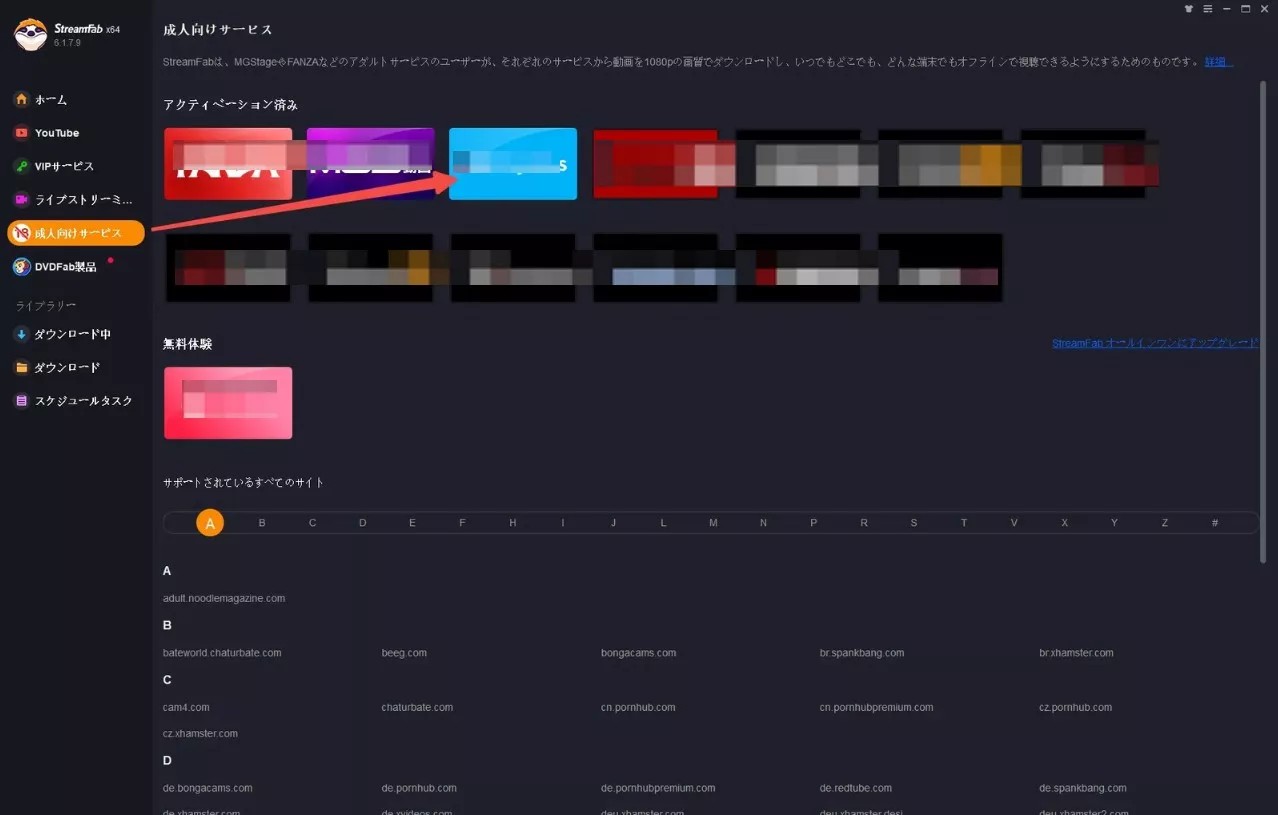Image resolution: width=1278 pixels, height=815 pixels.
Task: Click the StreamFab logo in top-left corner
Action: coord(31,35)
